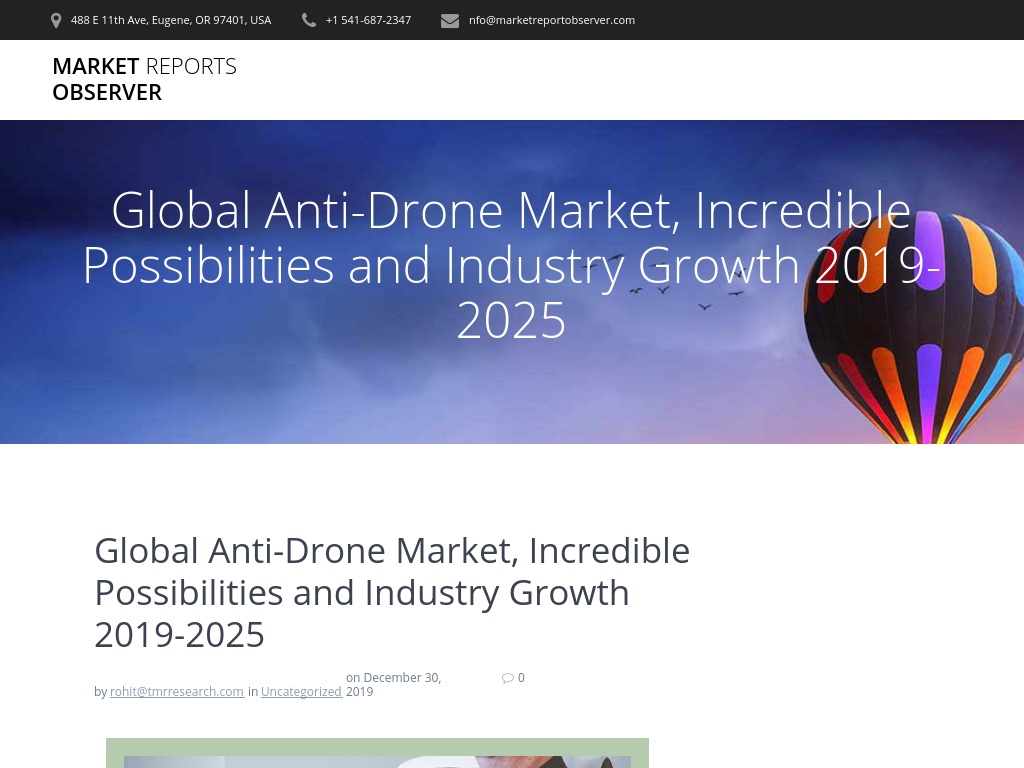
Task: Open the Market Reports Observer site logo
Action: coord(144,79)
